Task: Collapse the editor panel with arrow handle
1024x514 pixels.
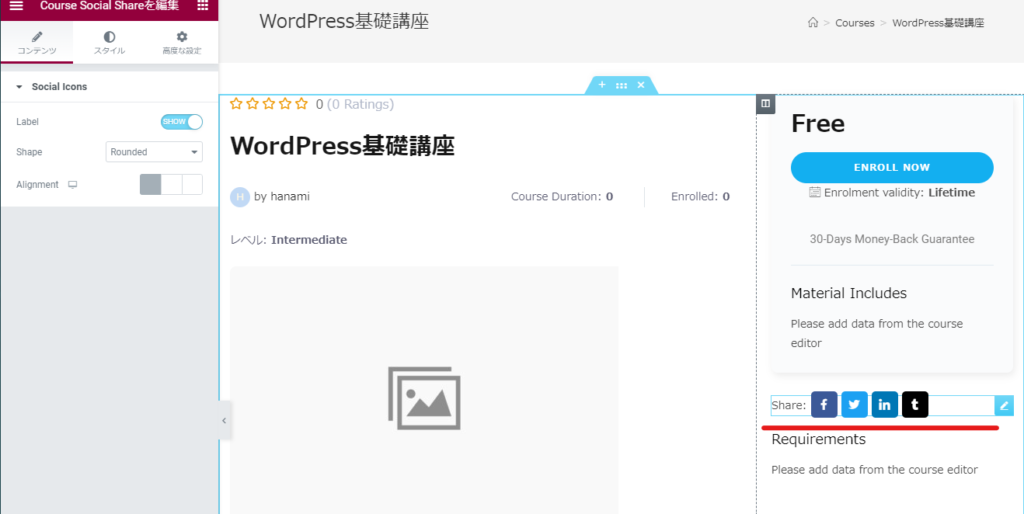Action: (224, 421)
